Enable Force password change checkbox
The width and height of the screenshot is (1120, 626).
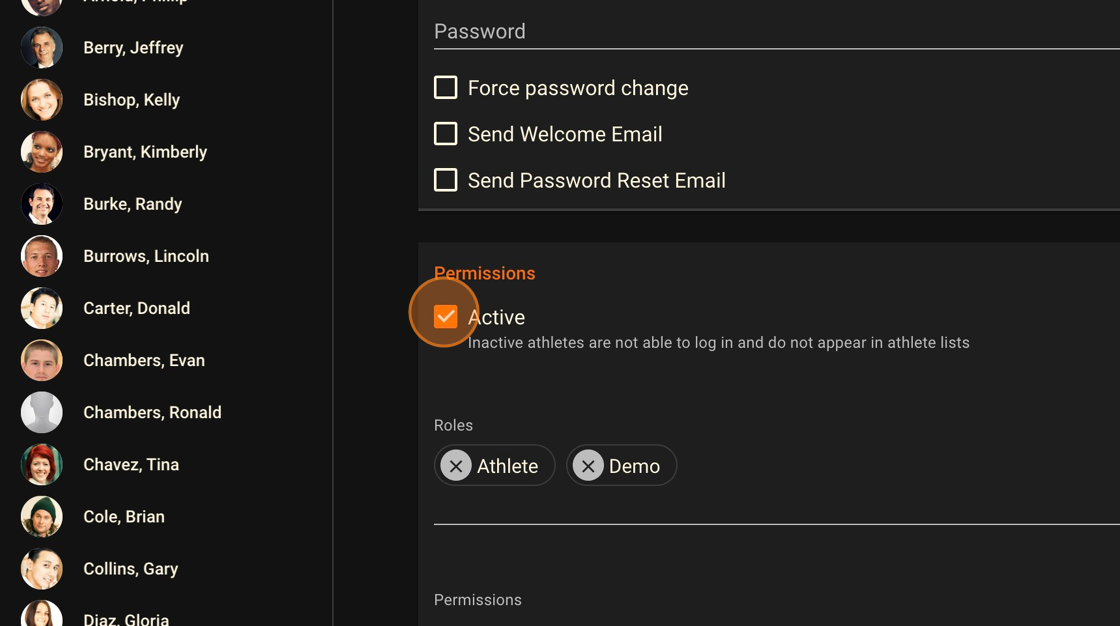point(446,88)
